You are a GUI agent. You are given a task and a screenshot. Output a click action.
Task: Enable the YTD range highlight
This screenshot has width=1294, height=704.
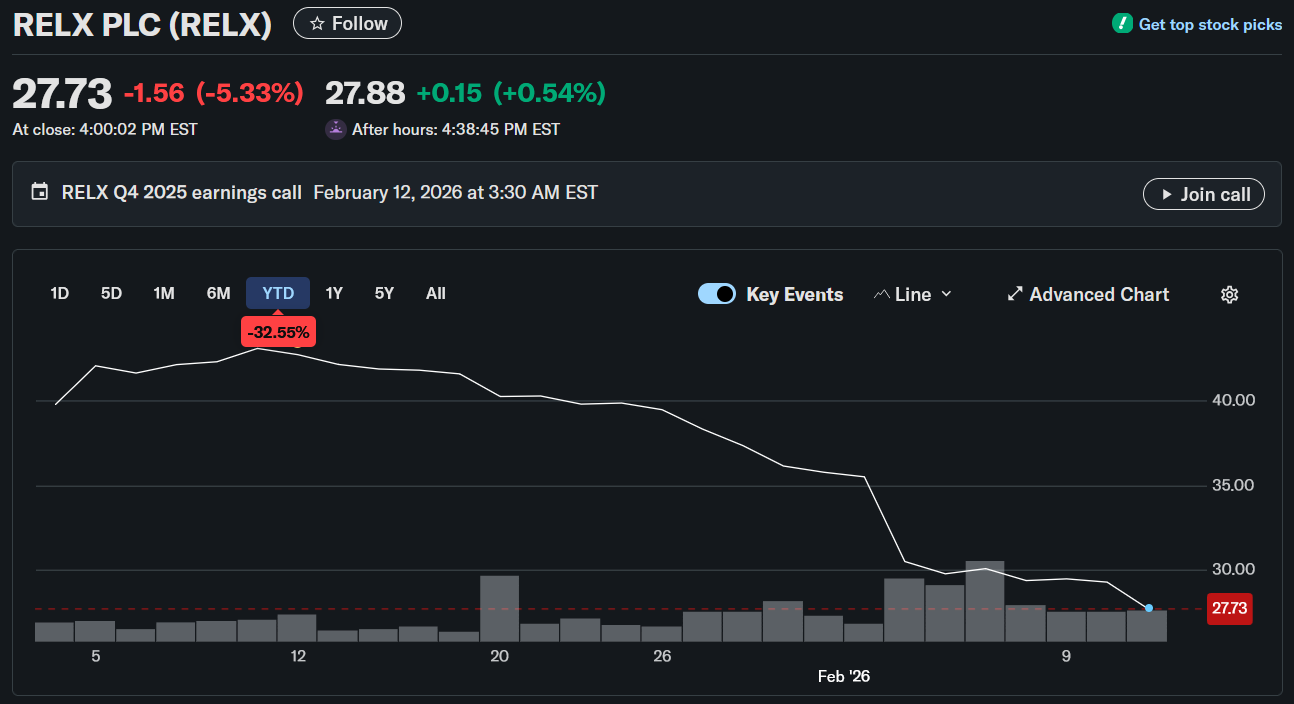coord(277,293)
